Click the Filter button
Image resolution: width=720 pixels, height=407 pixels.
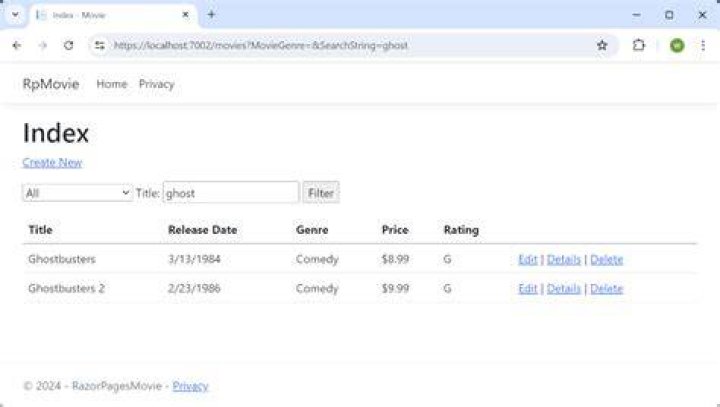tap(321, 193)
